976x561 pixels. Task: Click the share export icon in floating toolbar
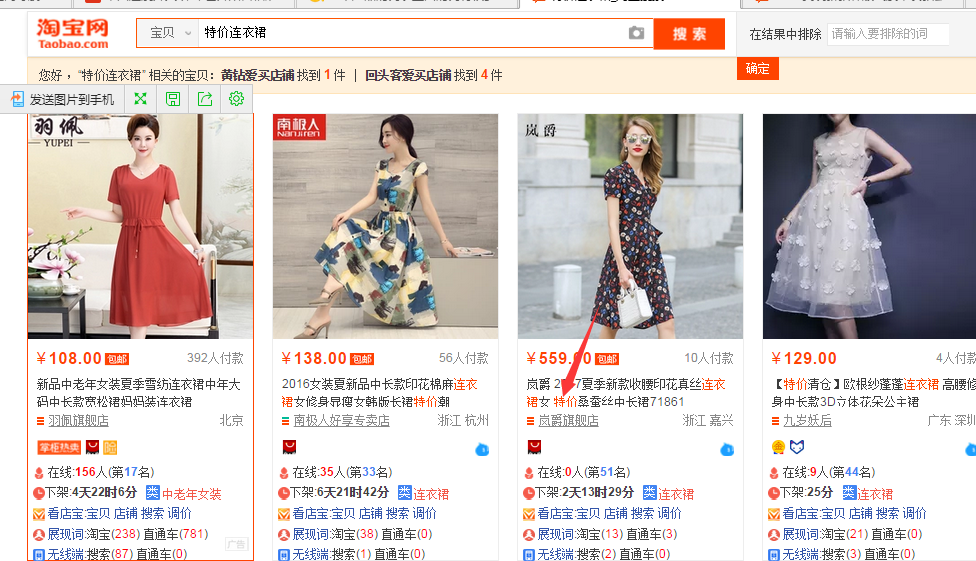coord(204,98)
